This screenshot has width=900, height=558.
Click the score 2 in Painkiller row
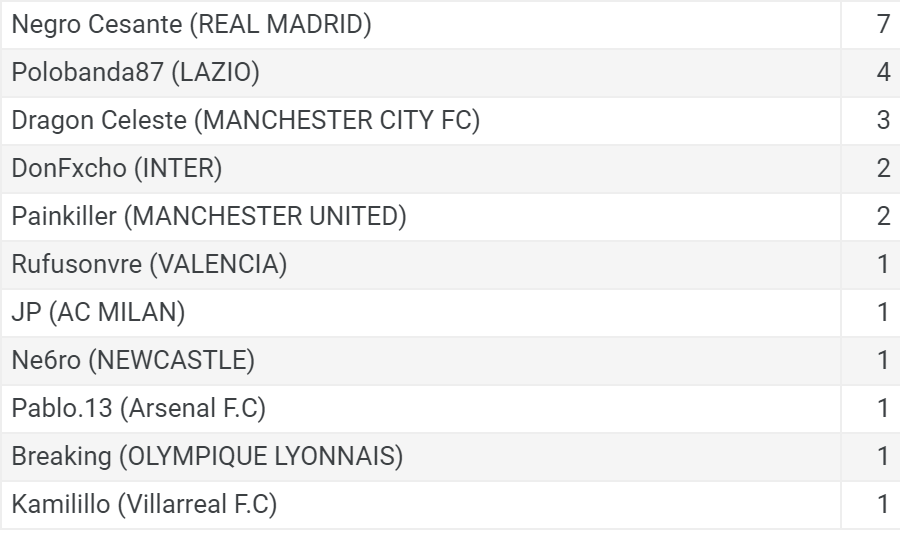pyautogui.click(x=883, y=216)
